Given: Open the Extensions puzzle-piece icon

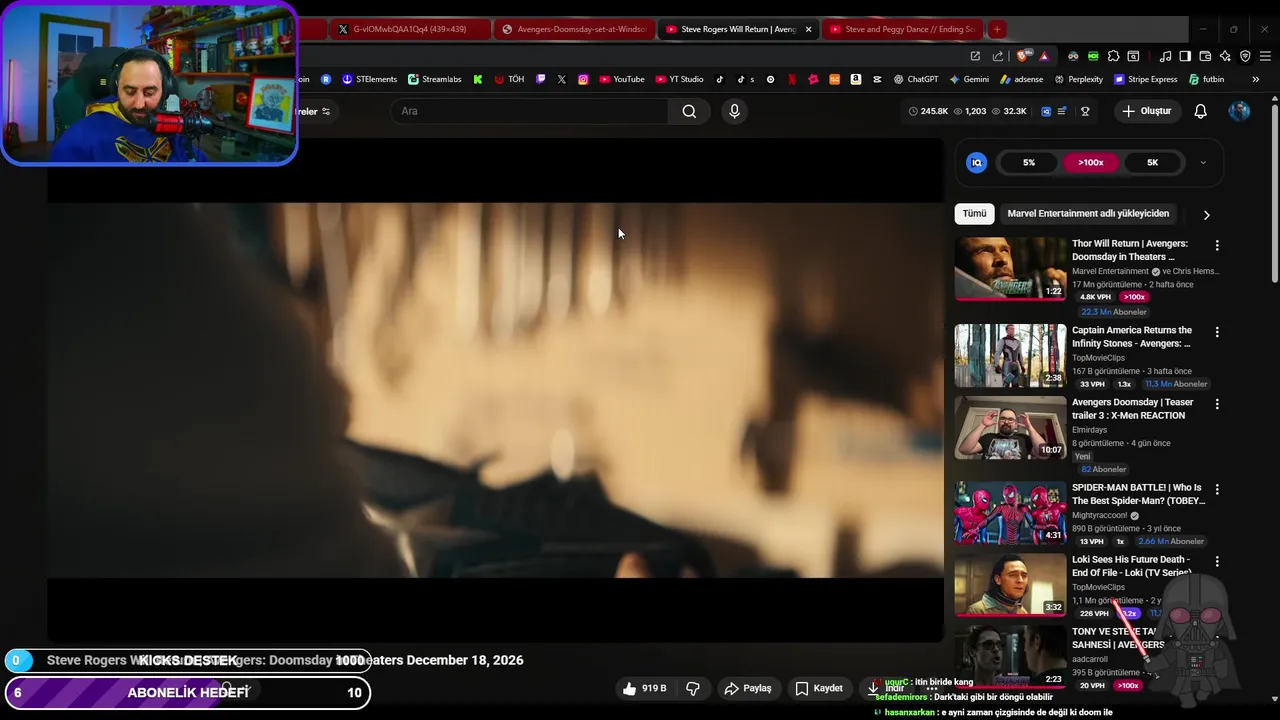Looking at the screenshot, I should click(1113, 56).
